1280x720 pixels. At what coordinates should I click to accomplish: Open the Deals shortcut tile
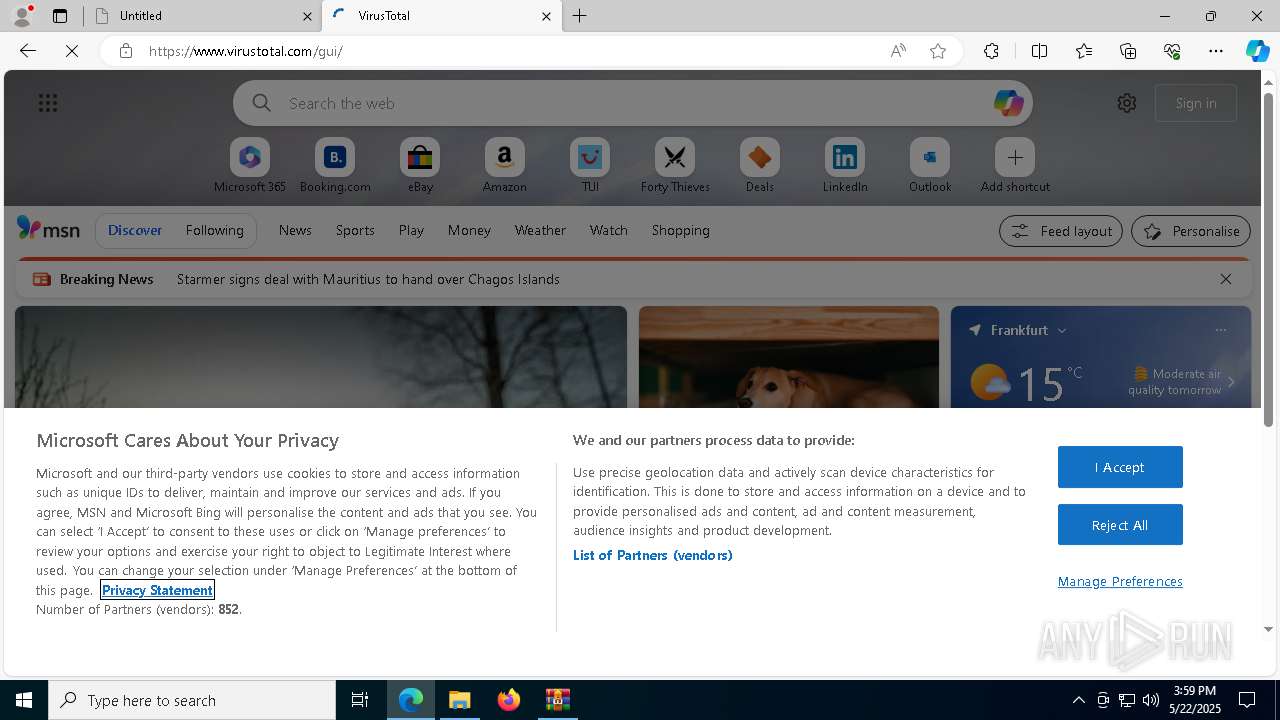point(760,166)
